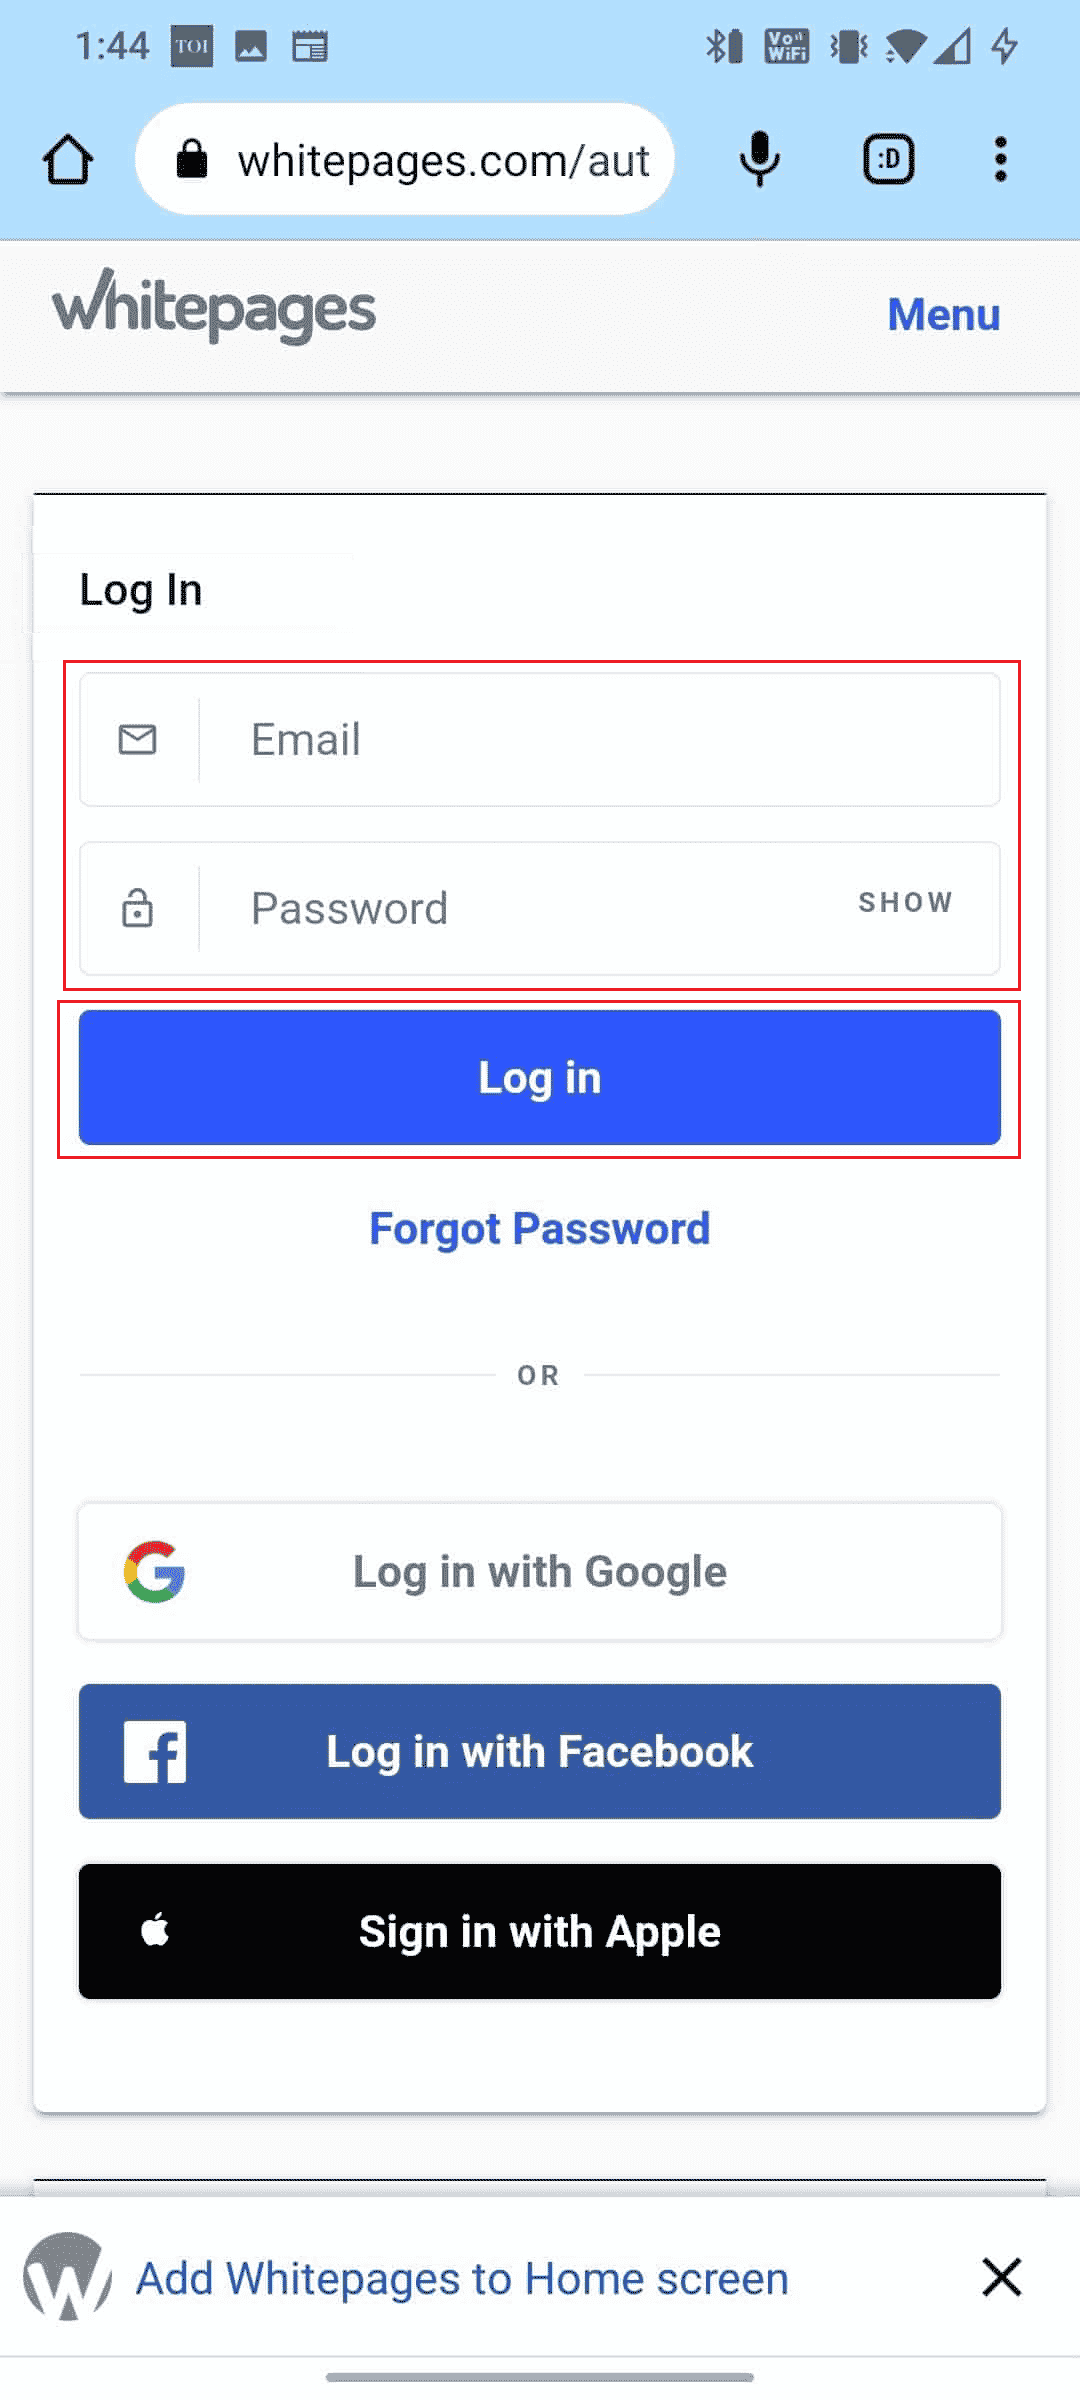Open the Forgot Password link
The height and width of the screenshot is (2400, 1080).
[539, 1228]
